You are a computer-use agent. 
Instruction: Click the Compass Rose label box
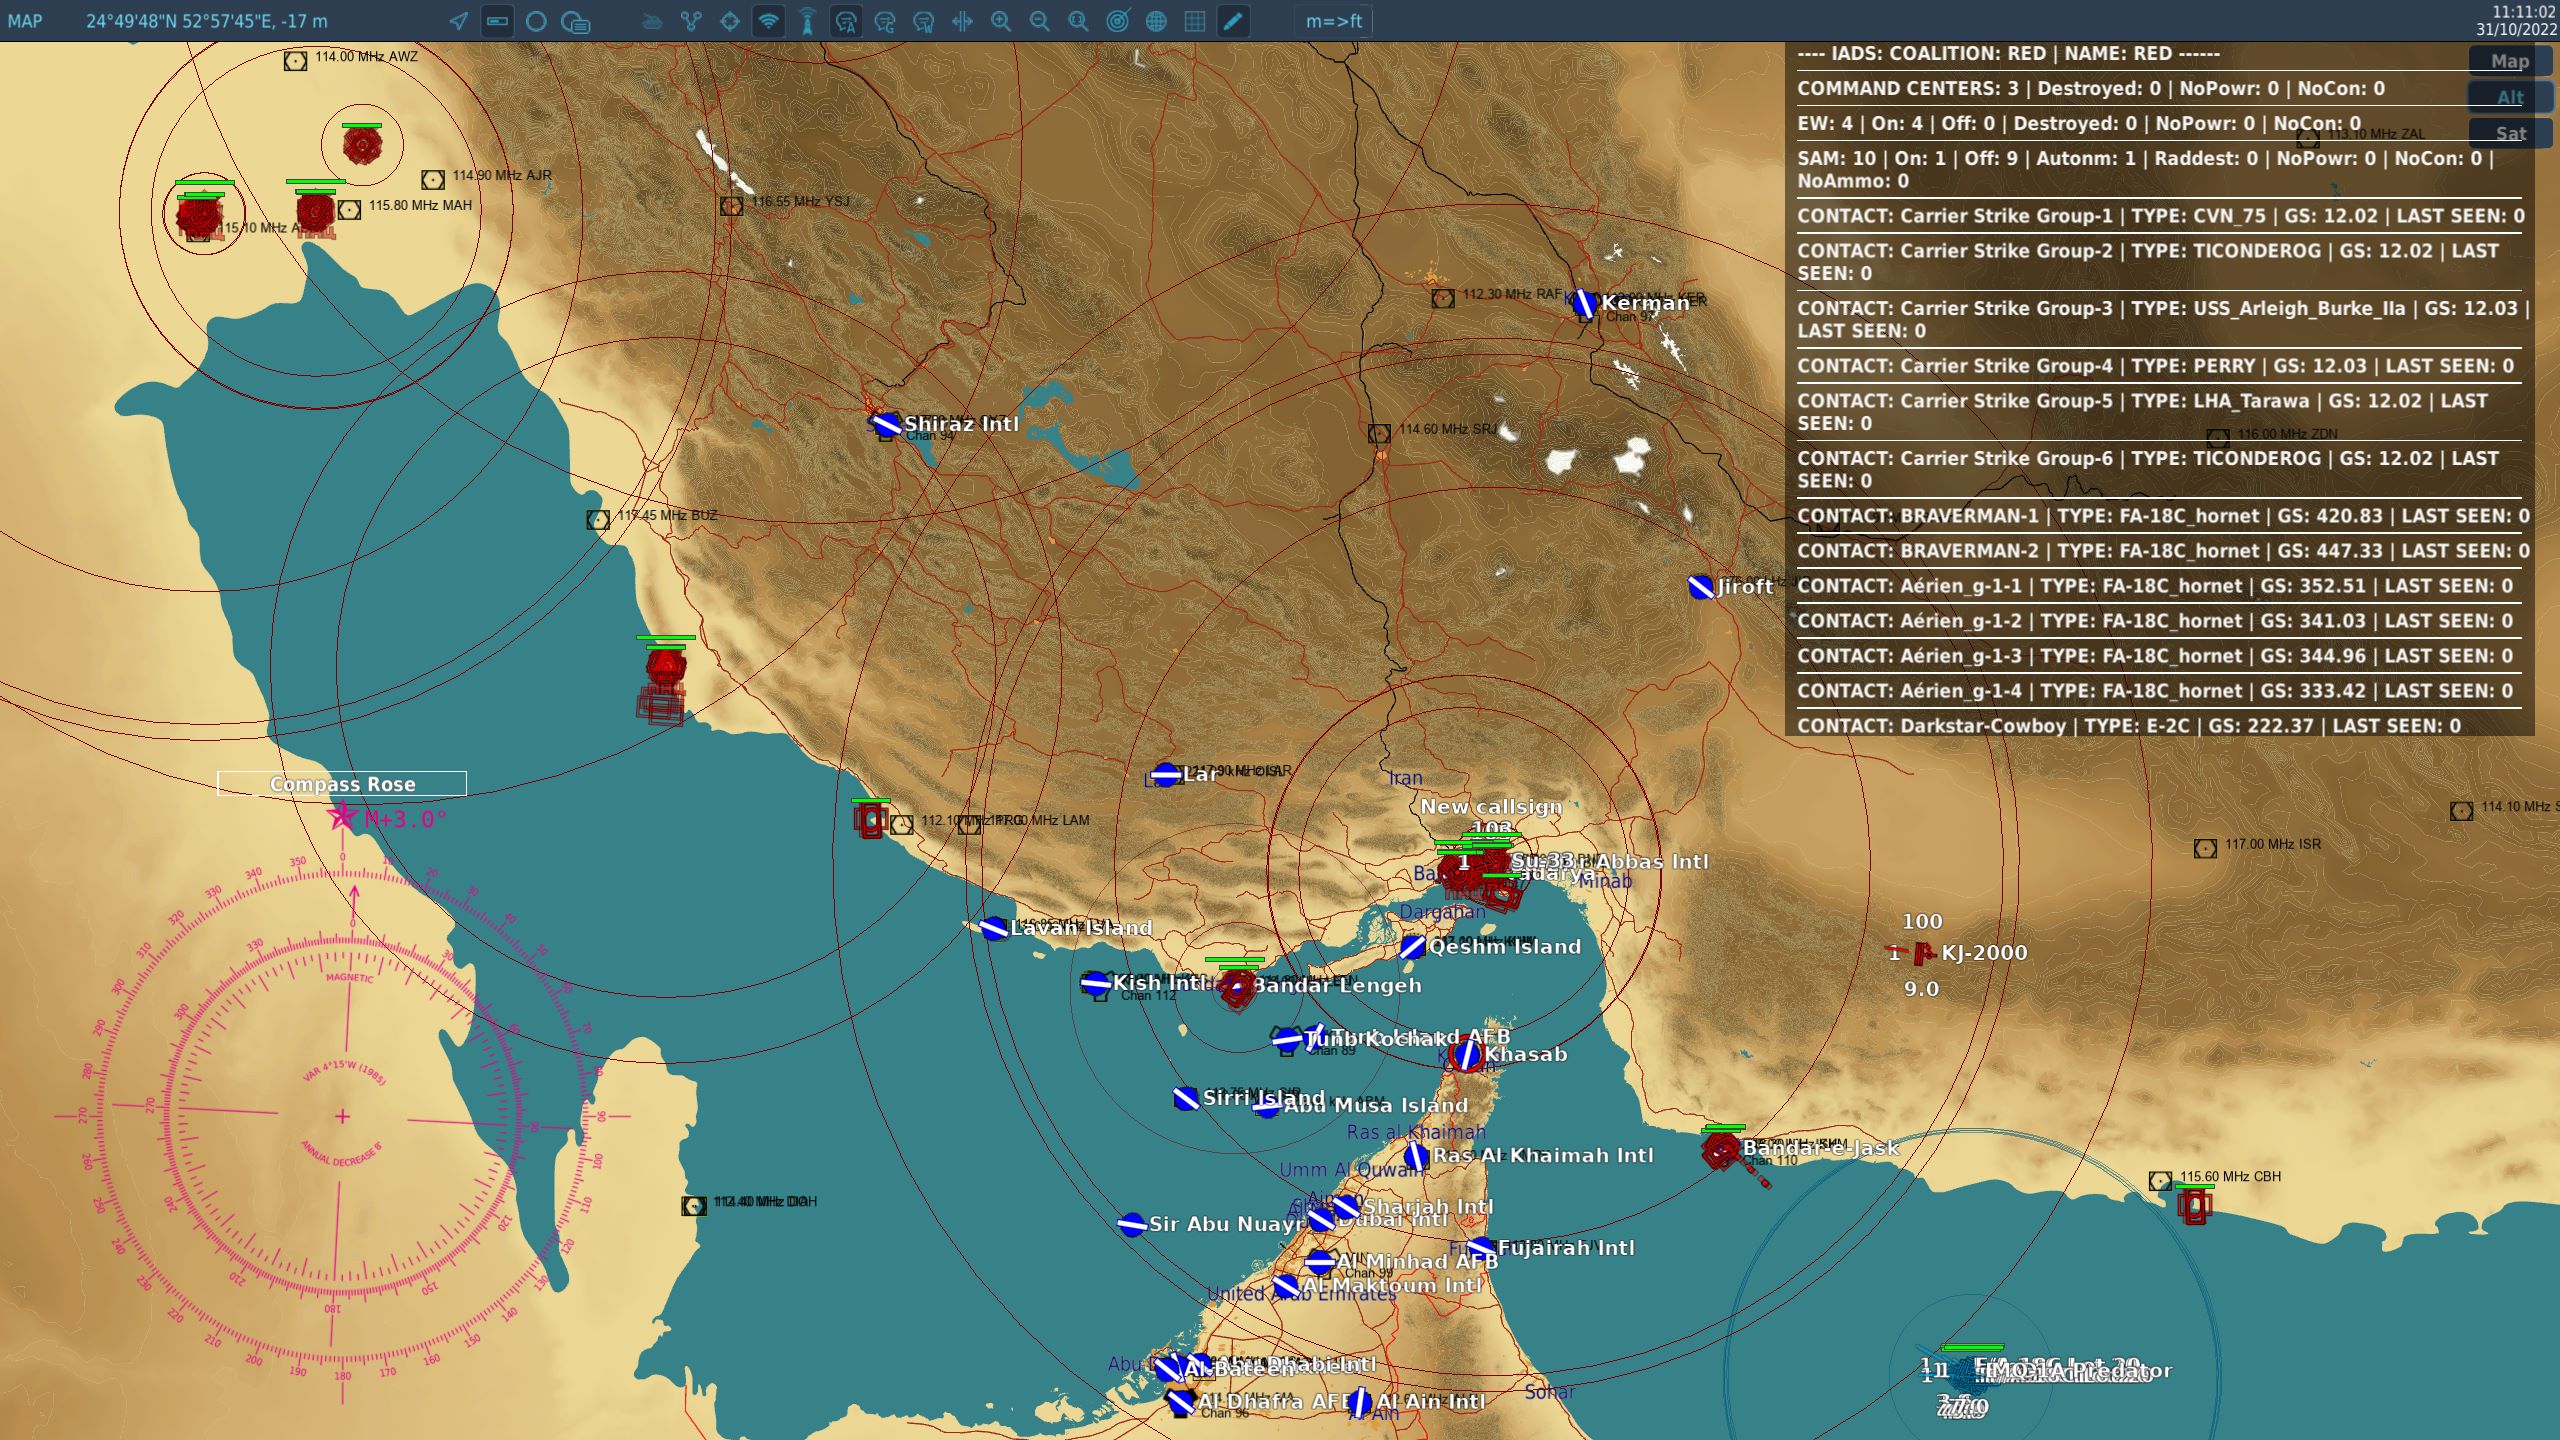coord(342,784)
